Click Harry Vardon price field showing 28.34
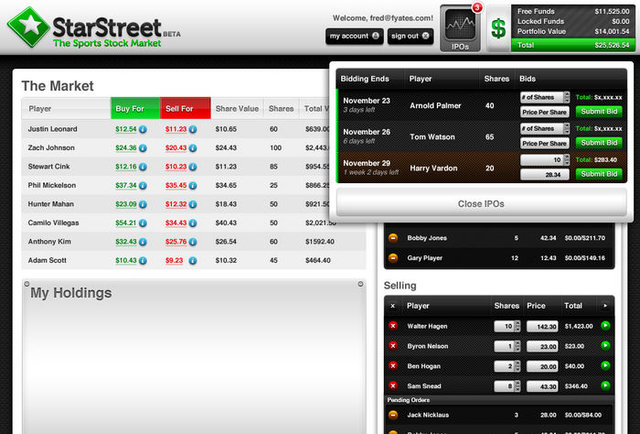Image resolution: width=640 pixels, height=434 pixels. click(544, 175)
